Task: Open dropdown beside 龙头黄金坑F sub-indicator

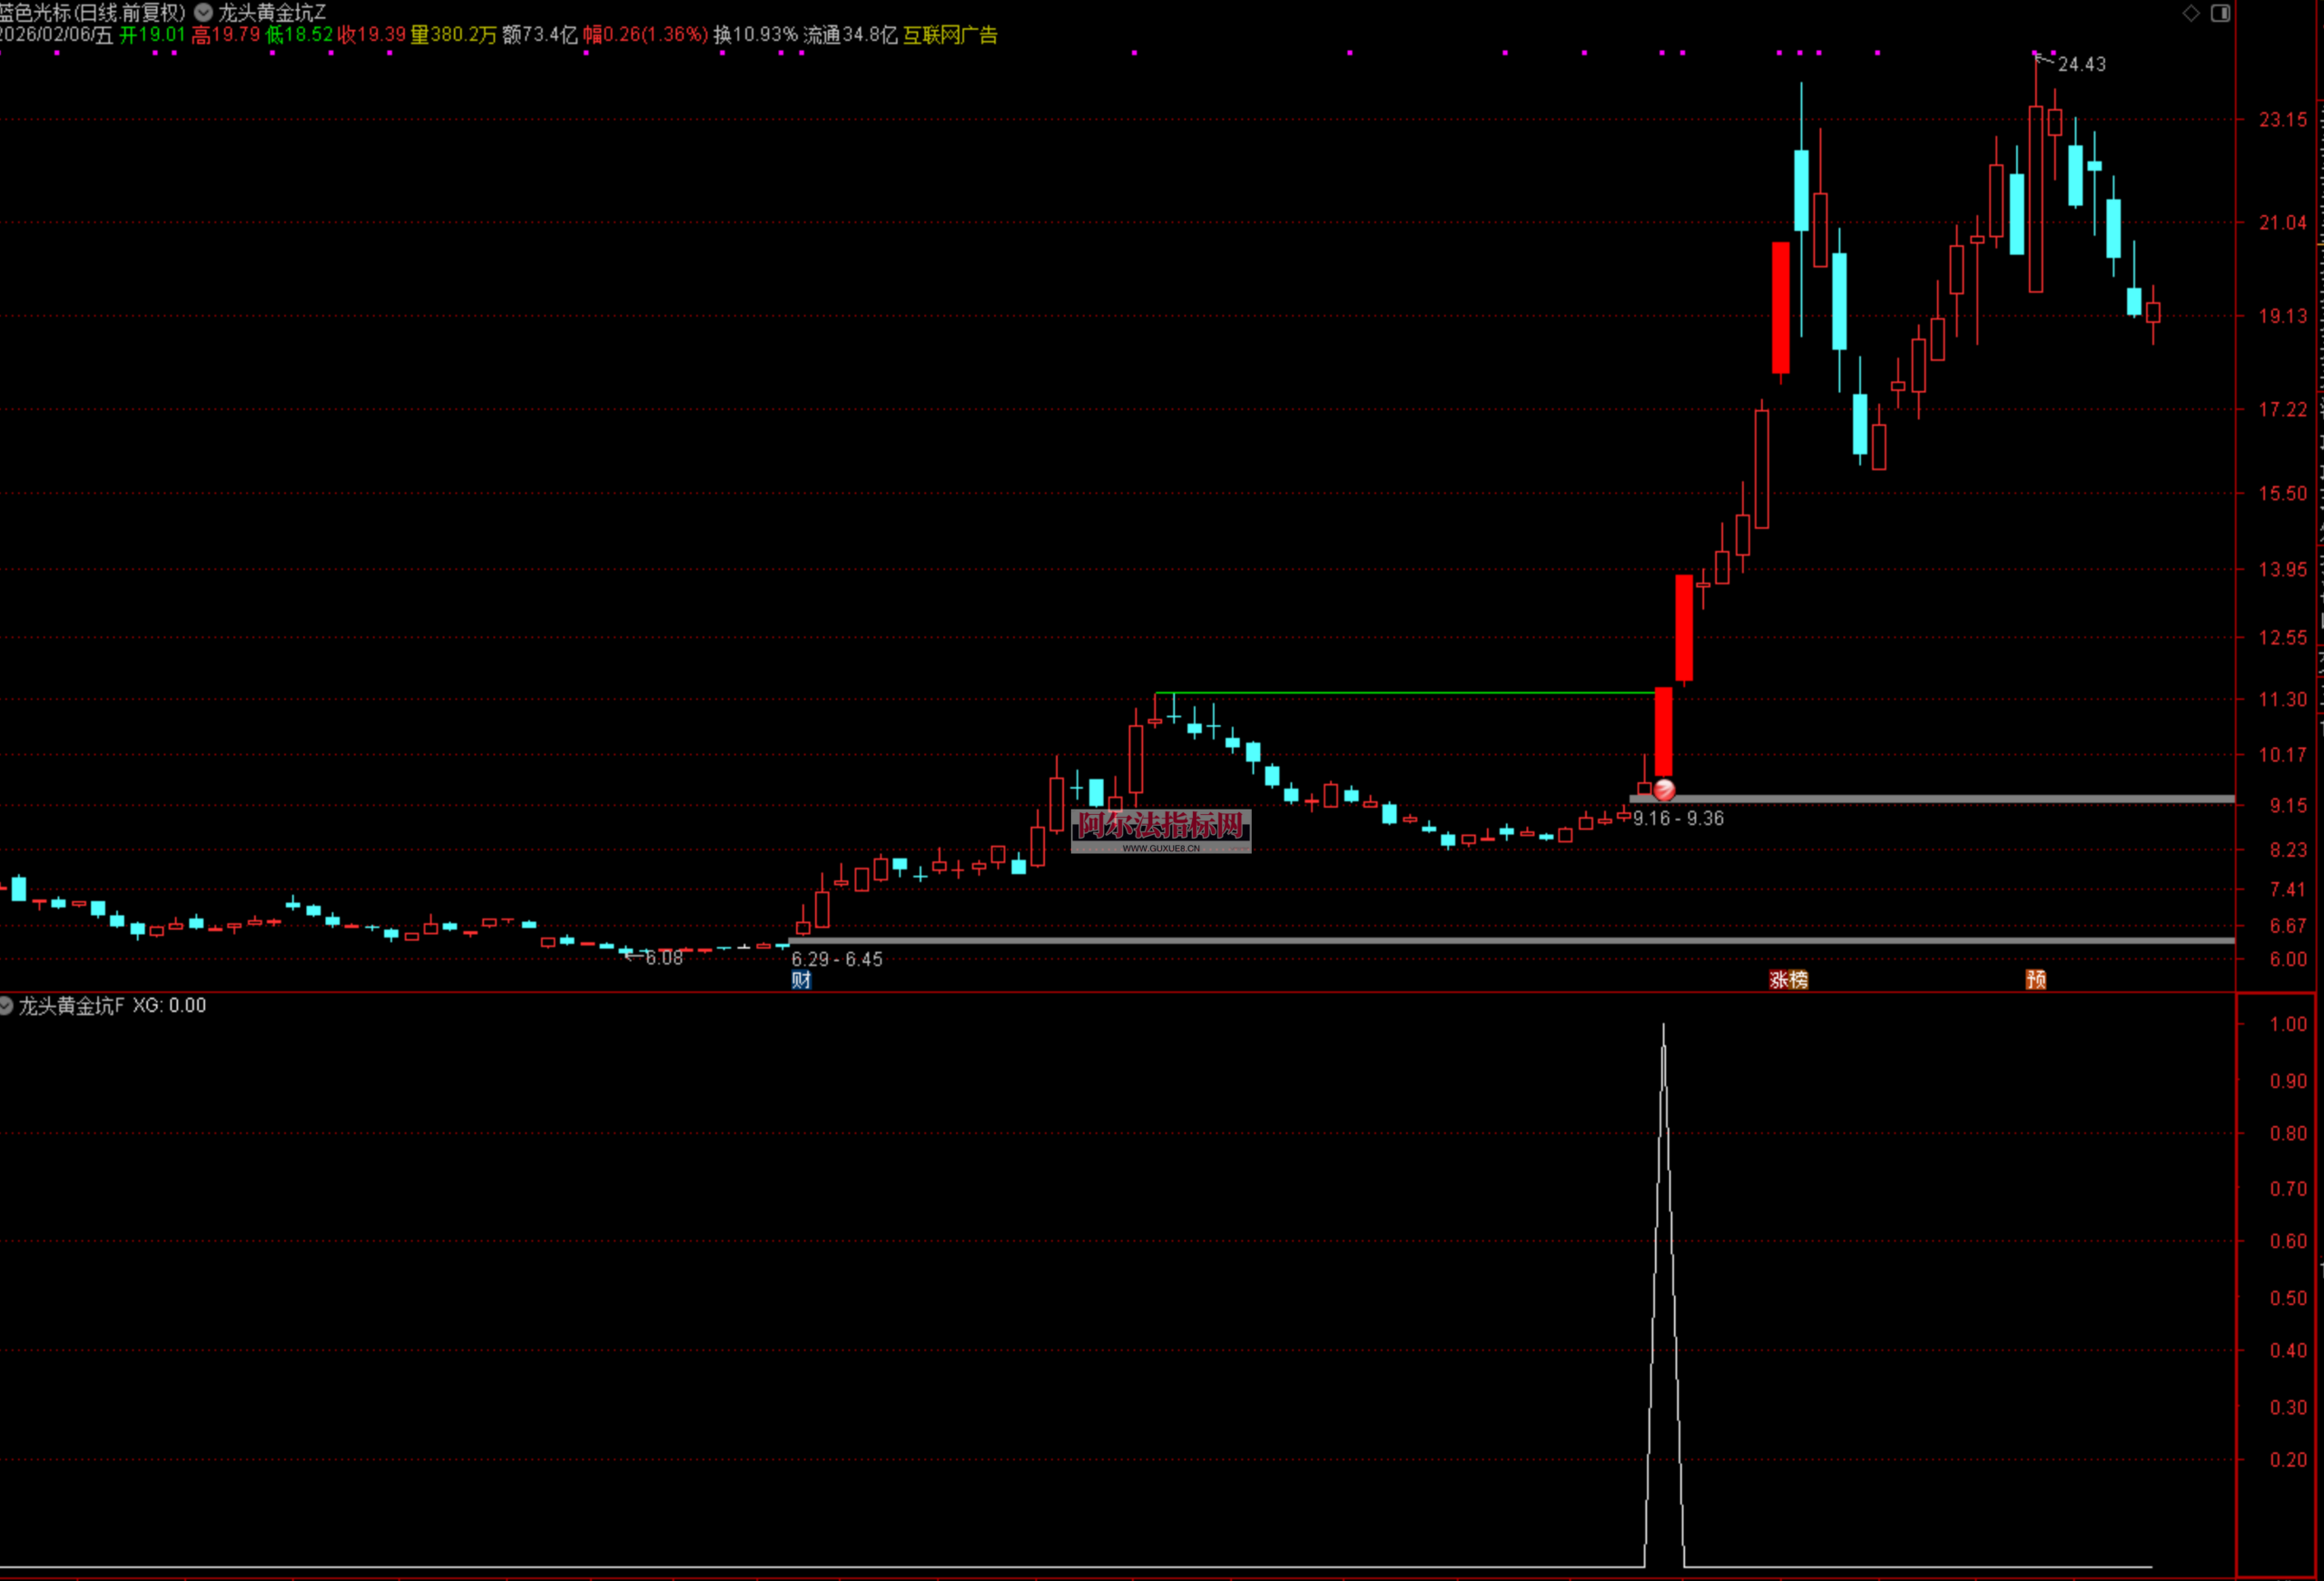Action: click(6, 1005)
